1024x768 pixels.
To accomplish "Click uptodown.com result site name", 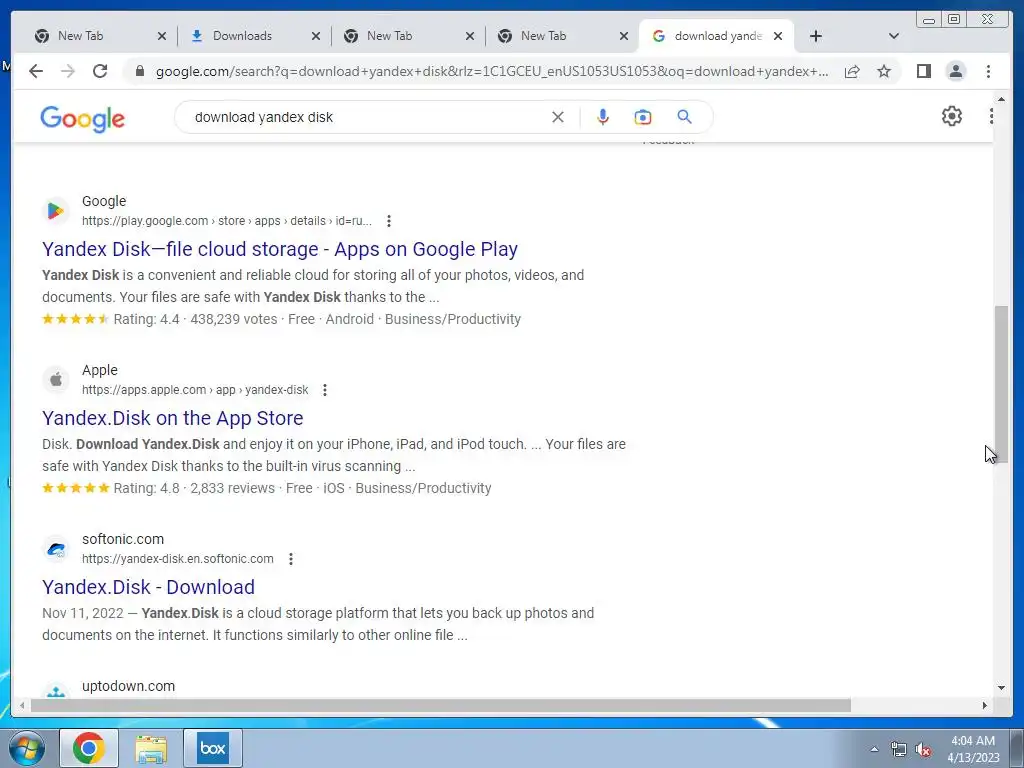I will click(x=129, y=686).
